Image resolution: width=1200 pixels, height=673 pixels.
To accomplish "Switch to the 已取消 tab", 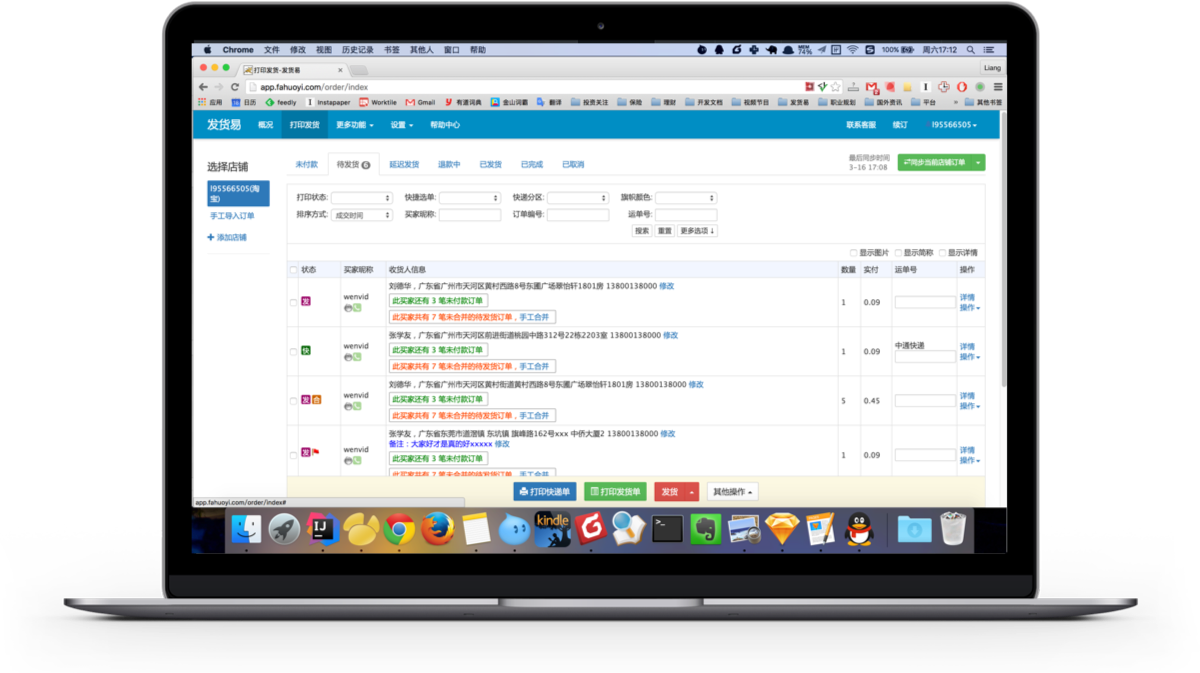I will pos(573,164).
